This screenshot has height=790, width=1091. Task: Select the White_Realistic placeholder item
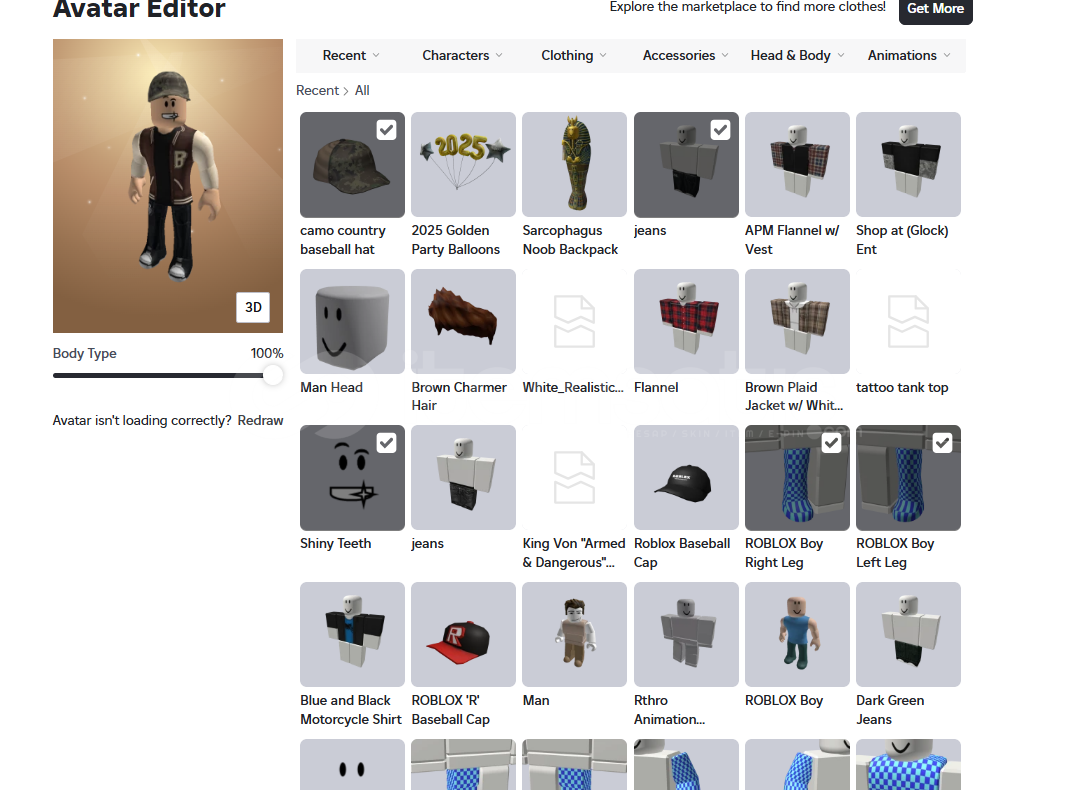pos(574,322)
